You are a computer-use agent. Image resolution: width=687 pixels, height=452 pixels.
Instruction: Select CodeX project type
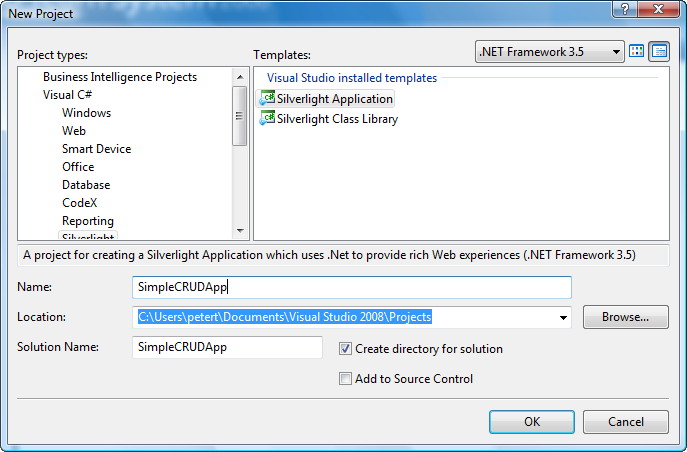[79, 202]
